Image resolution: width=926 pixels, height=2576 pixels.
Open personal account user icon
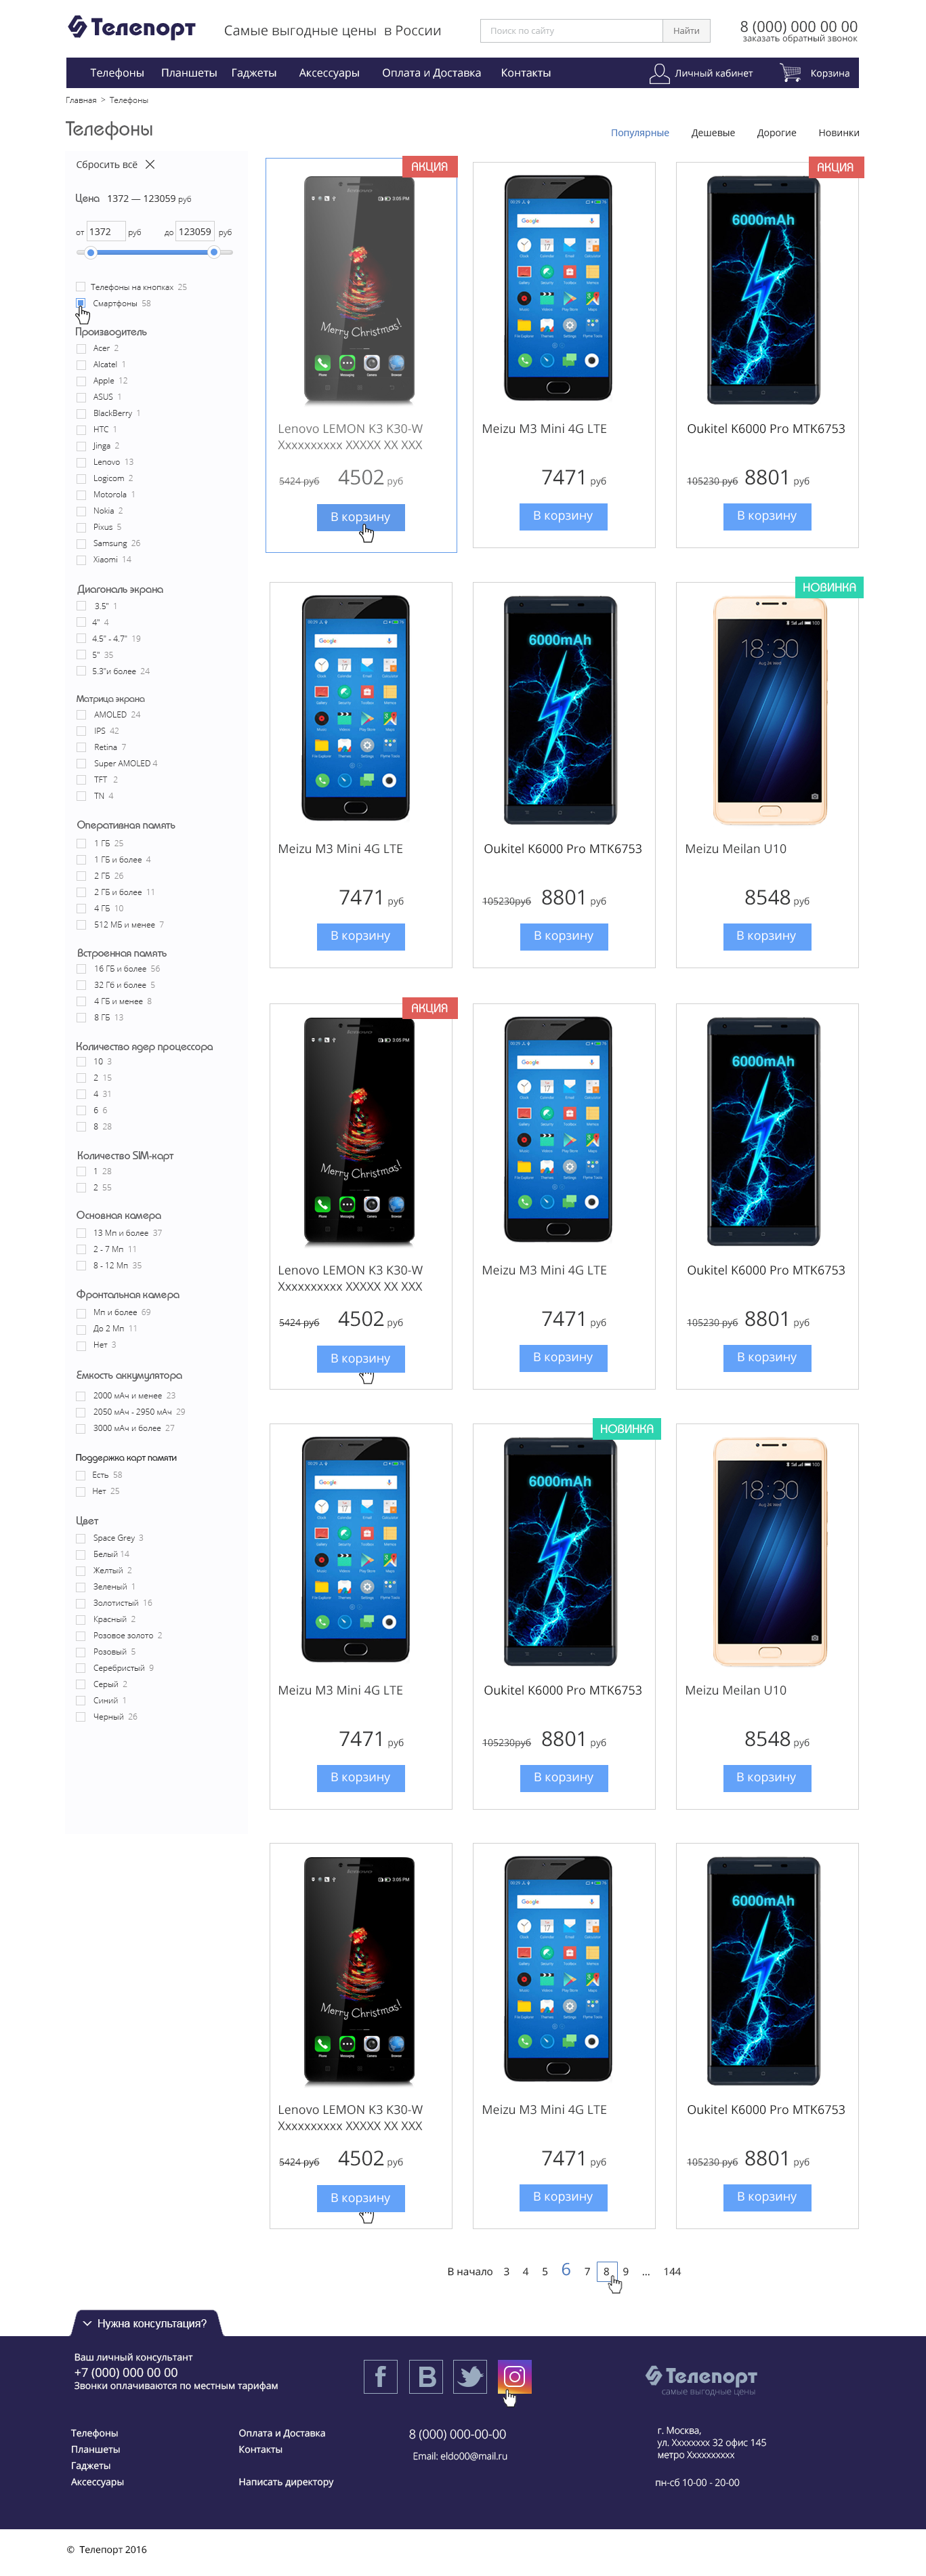[659, 73]
